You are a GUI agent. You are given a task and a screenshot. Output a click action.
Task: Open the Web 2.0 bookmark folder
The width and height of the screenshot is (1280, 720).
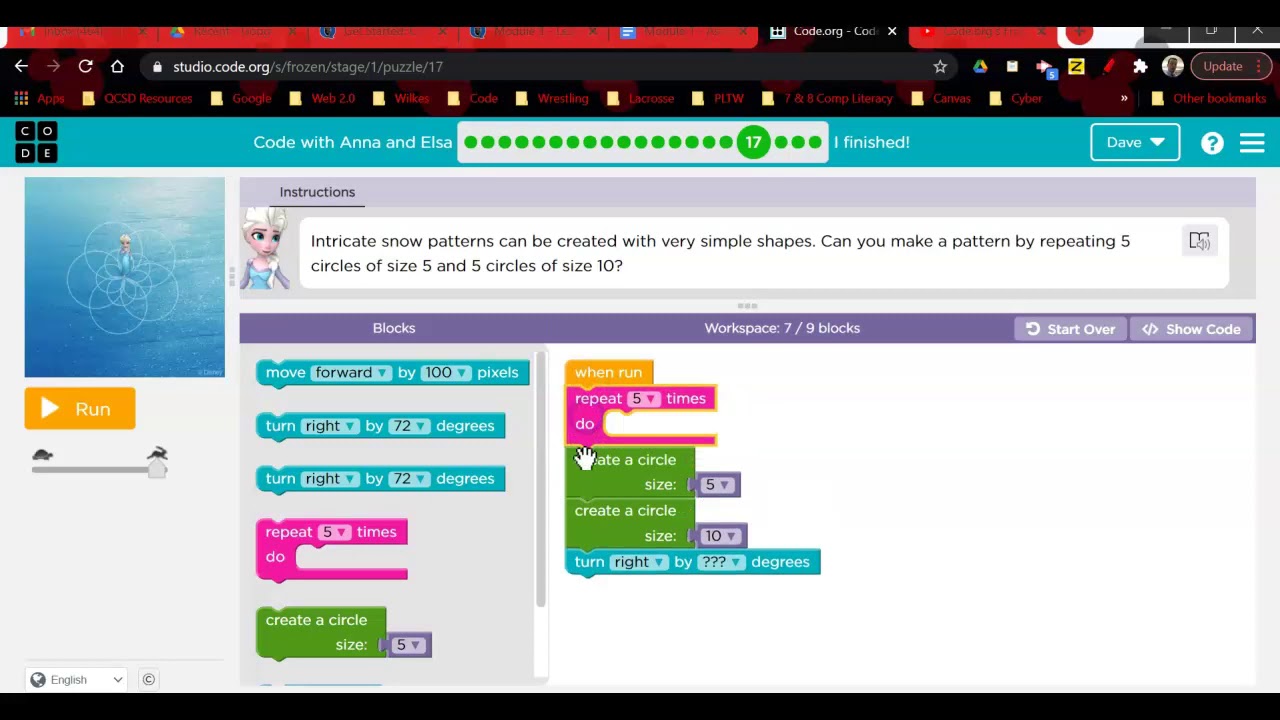pyautogui.click(x=322, y=98)
